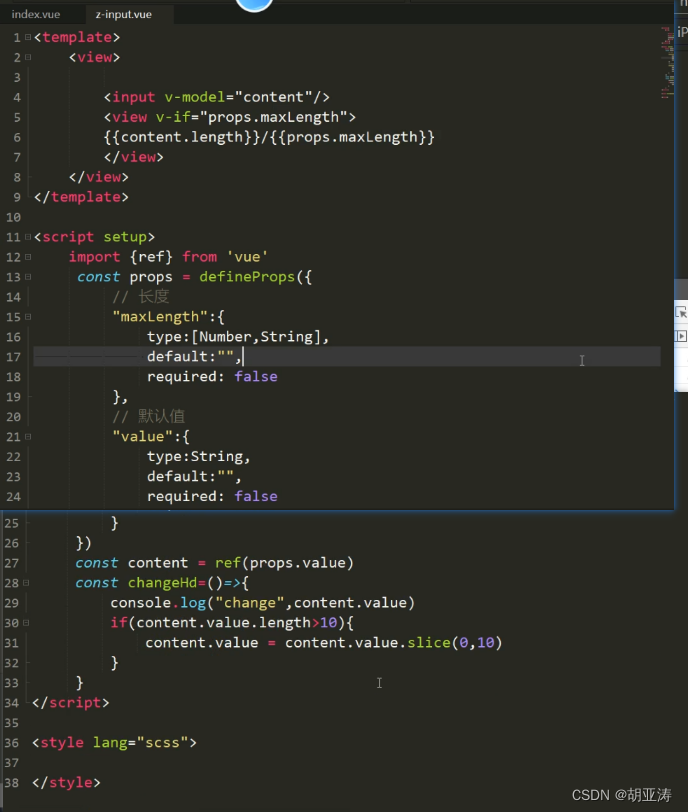The height and width of the screenshot is (812, 688).
Task: Click line number 27 in the gutter
Action: pyautogui.click(x=11, y=563)
